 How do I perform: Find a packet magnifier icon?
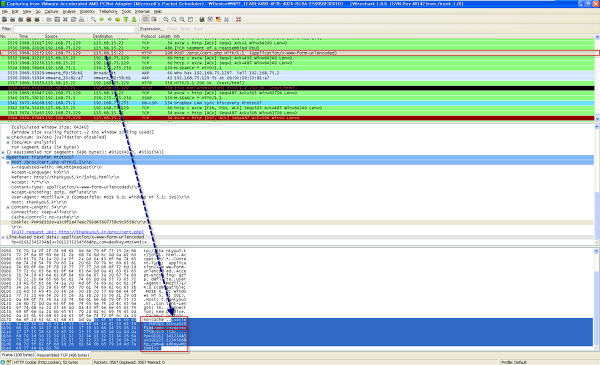click(x=93, y=20)
